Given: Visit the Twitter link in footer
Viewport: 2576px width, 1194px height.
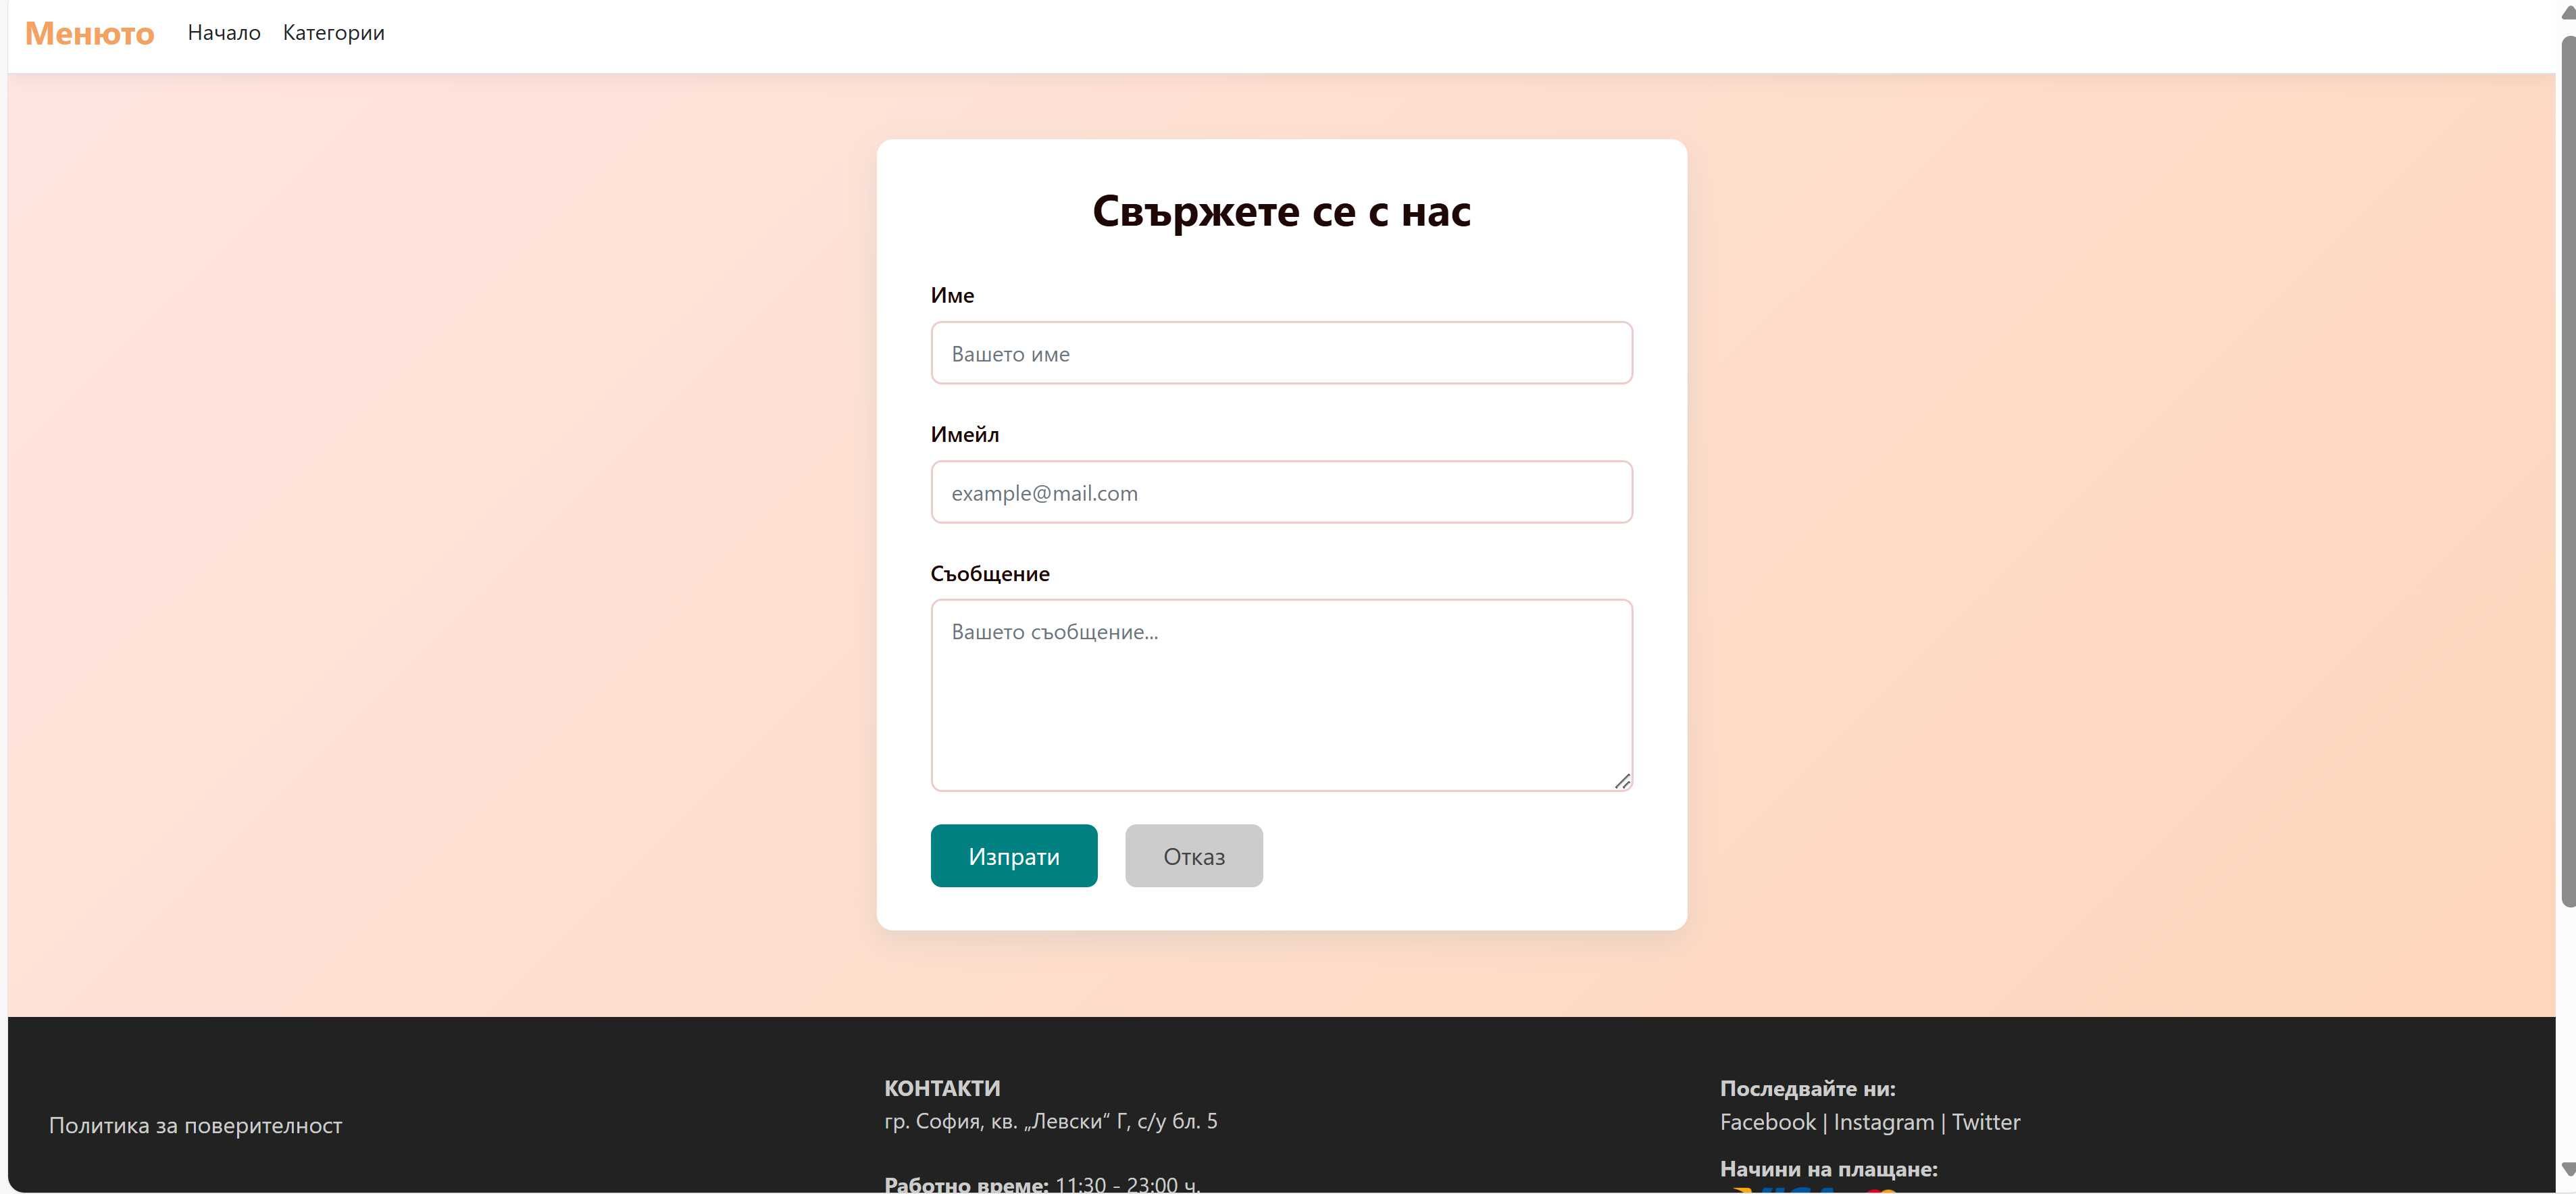Looking at the screenshot, I should tap(1986, 1122).
